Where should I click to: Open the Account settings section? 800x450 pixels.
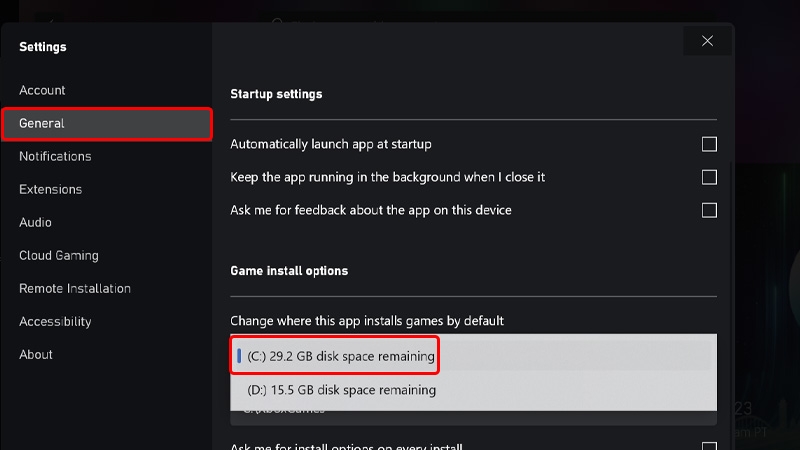pyautogui.click(x=42, y=90)
